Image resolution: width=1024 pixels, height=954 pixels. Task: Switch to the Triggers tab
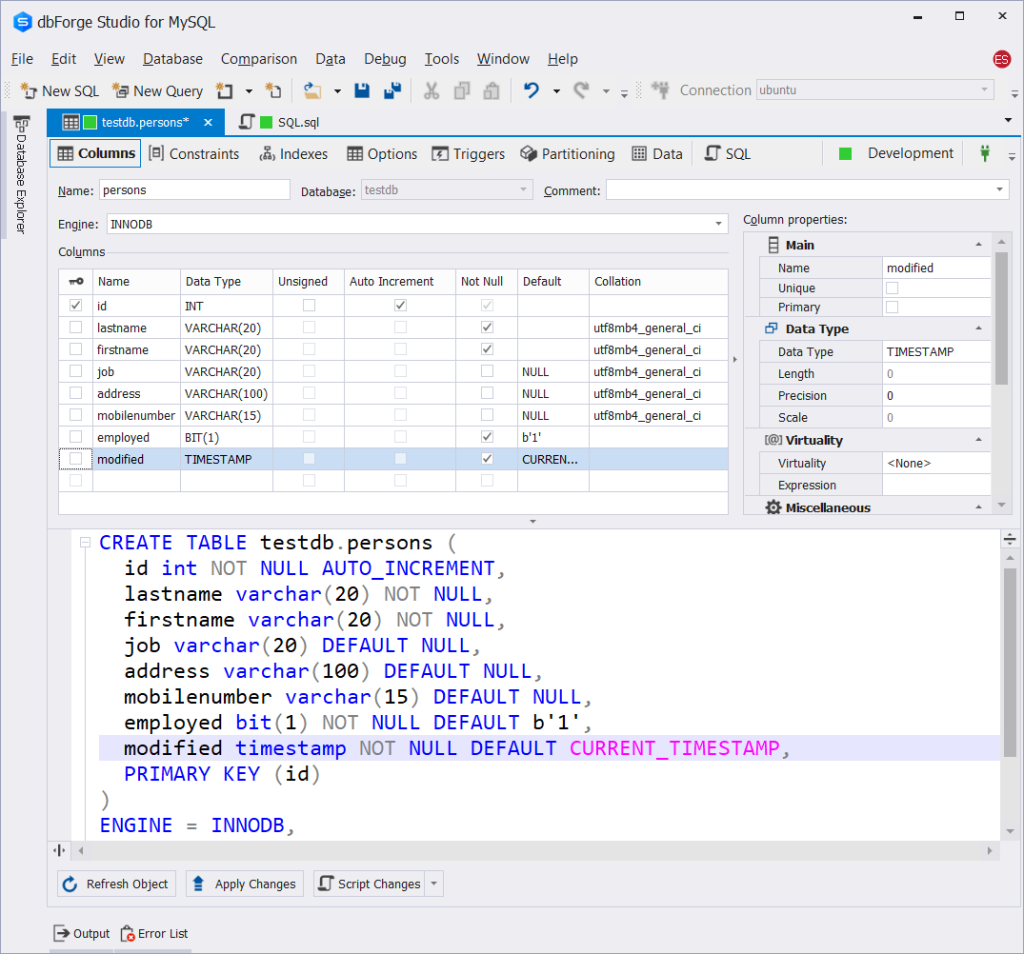point(468,153)
